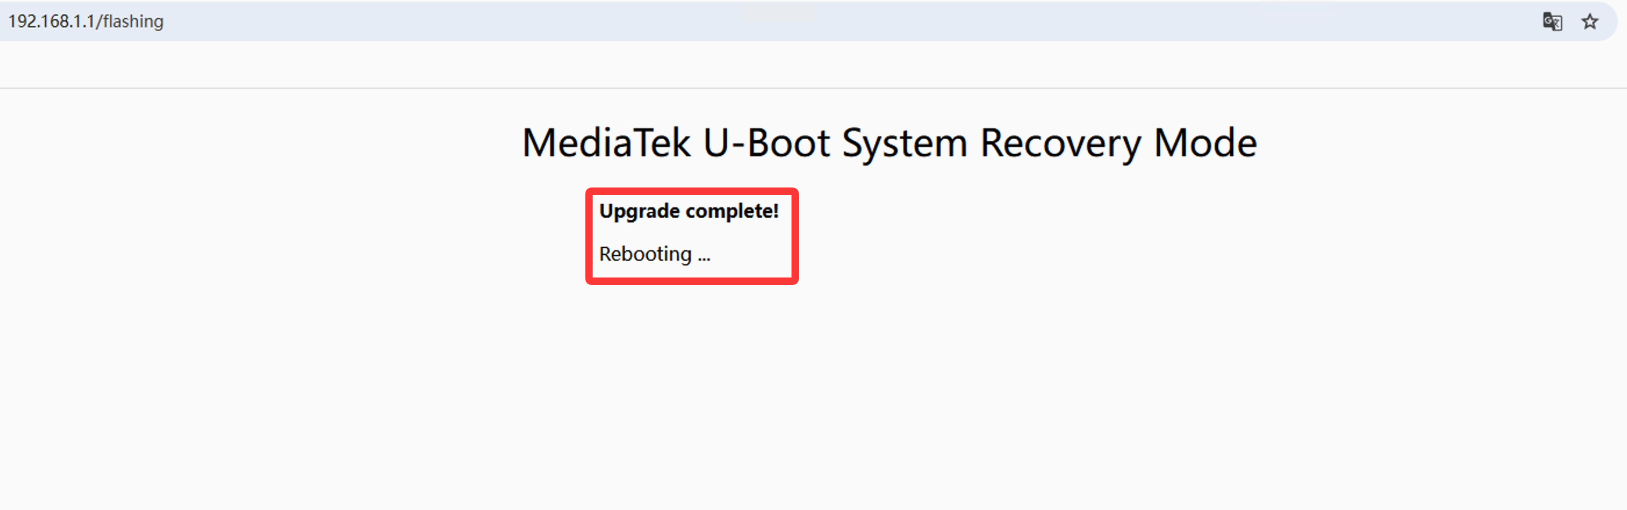Click the 192.168.1.1/flashing URL text

[86, 22]
